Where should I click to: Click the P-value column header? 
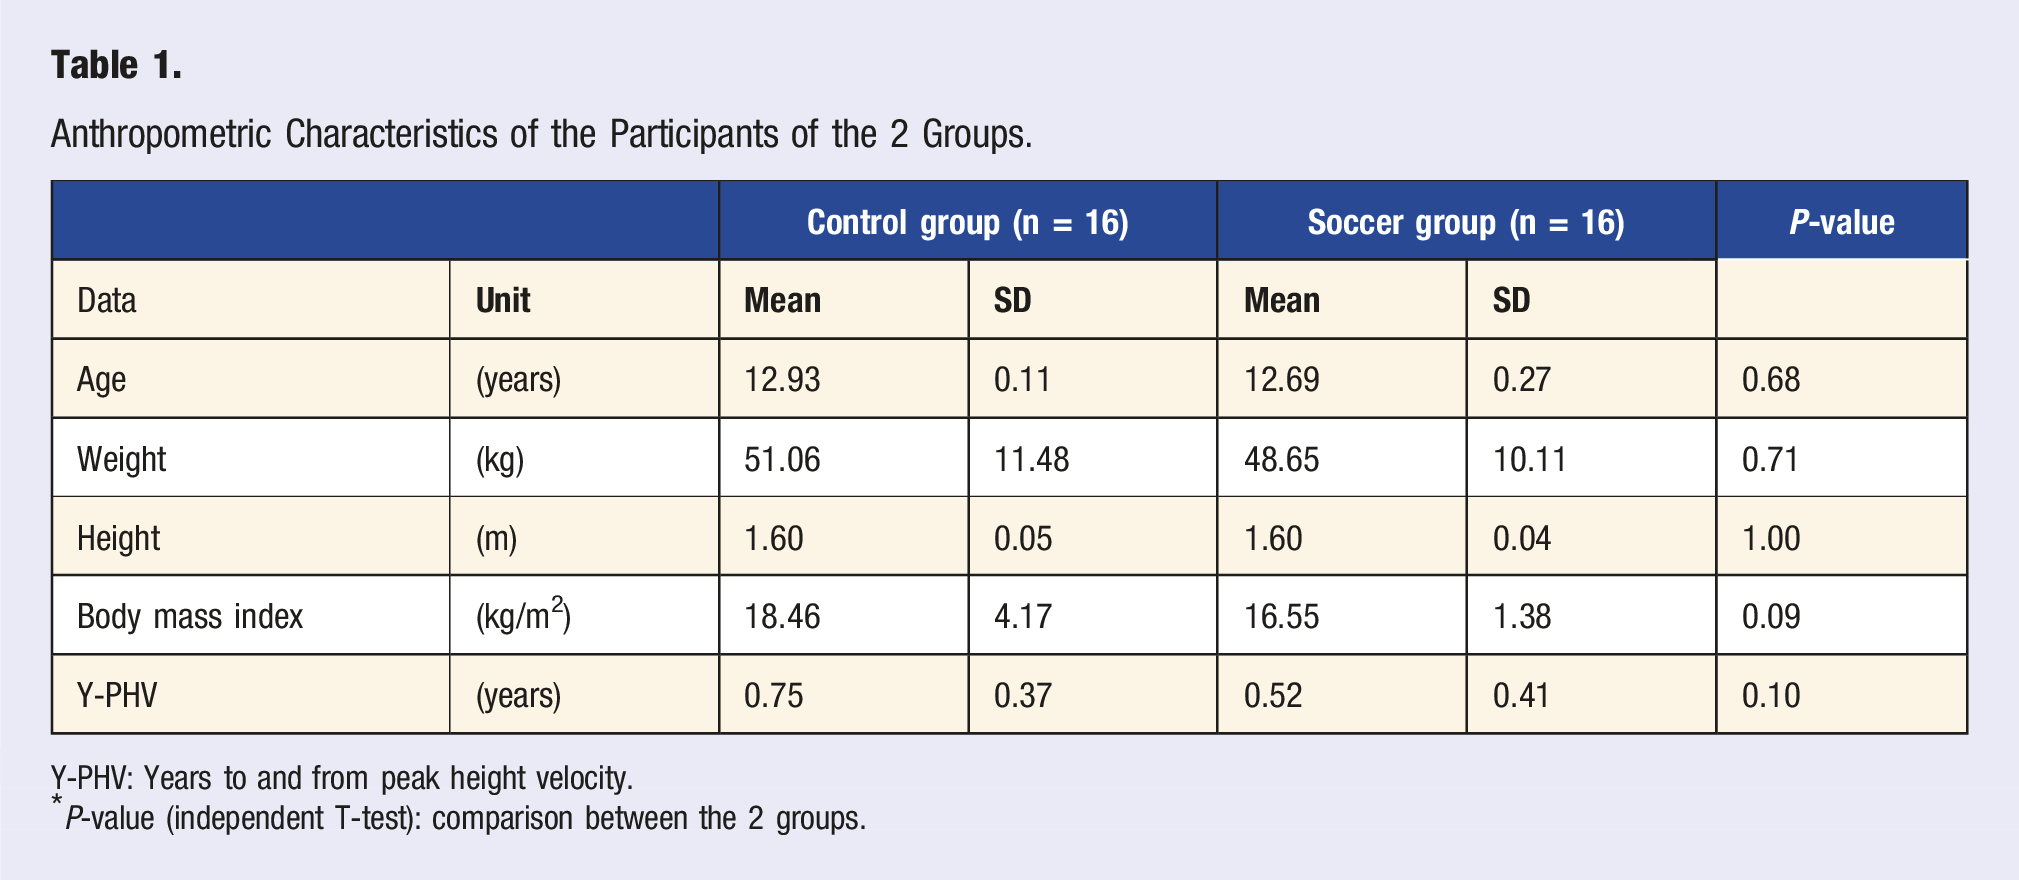click(x=1841, y=222)
